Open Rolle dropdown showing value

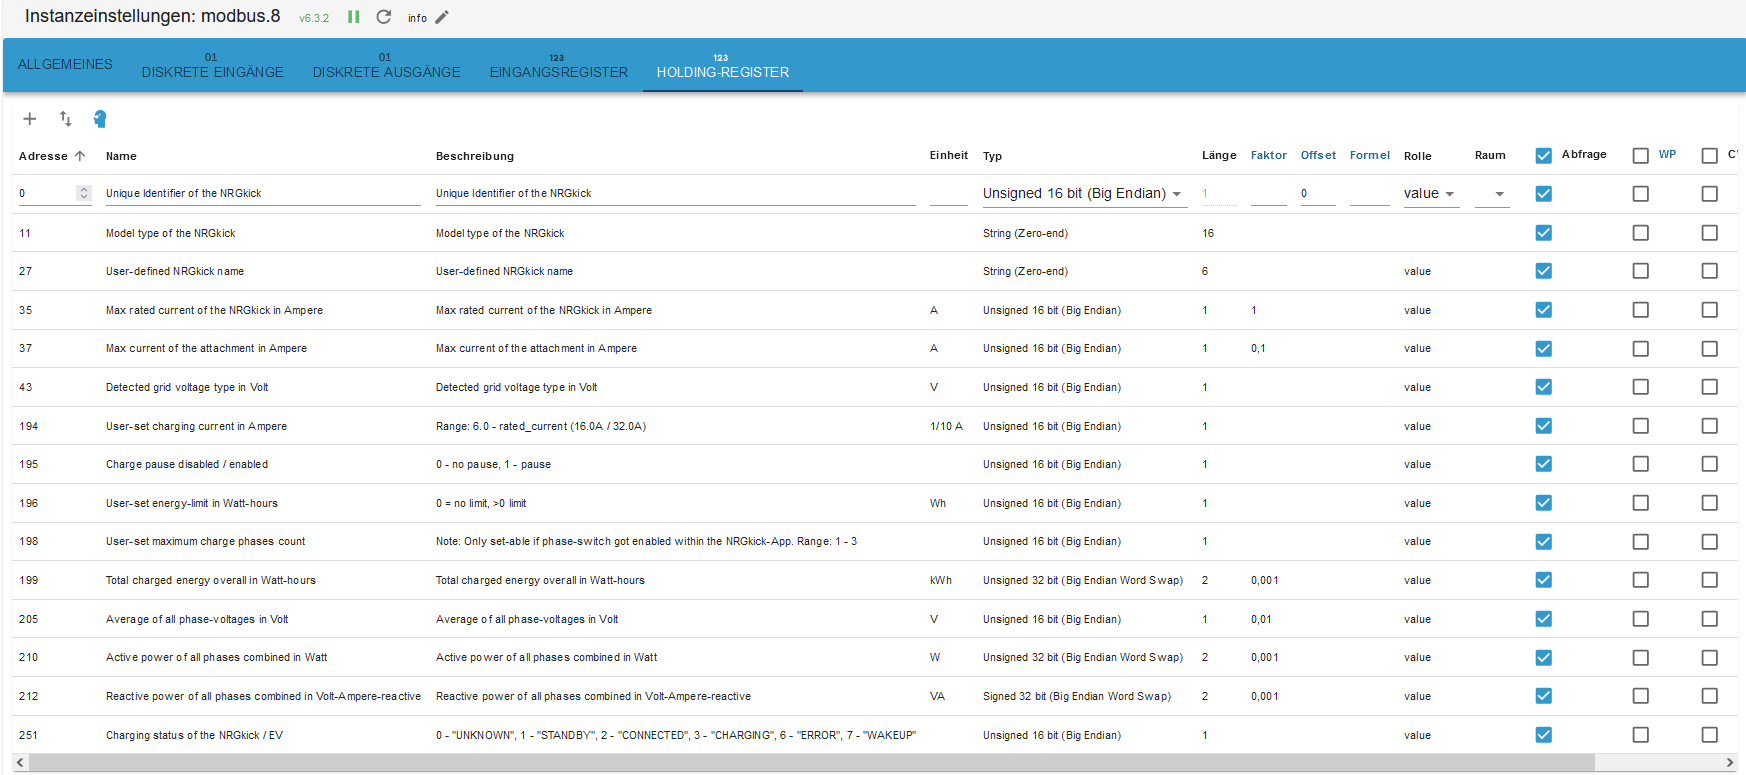[1431, 194]
